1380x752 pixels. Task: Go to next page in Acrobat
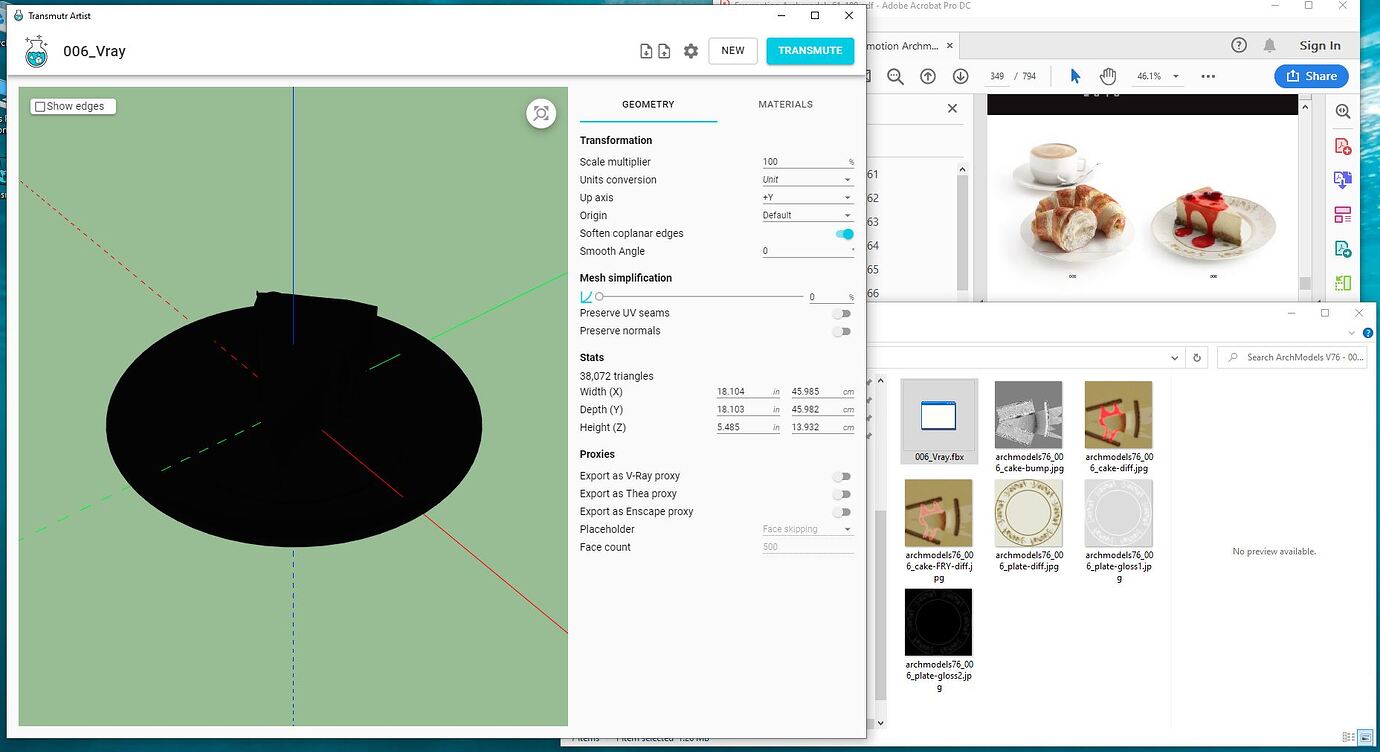pyautogui.click(x=961, y=76)
